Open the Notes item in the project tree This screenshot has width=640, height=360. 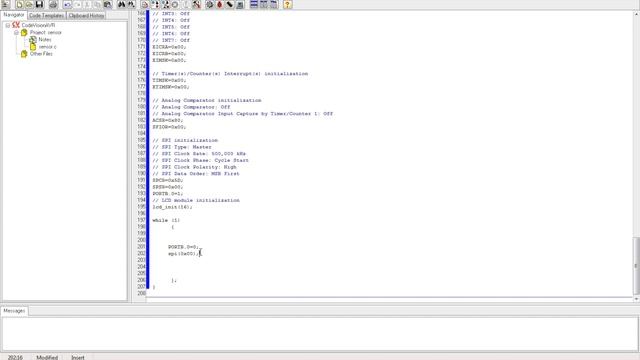[x=45, y=40]
